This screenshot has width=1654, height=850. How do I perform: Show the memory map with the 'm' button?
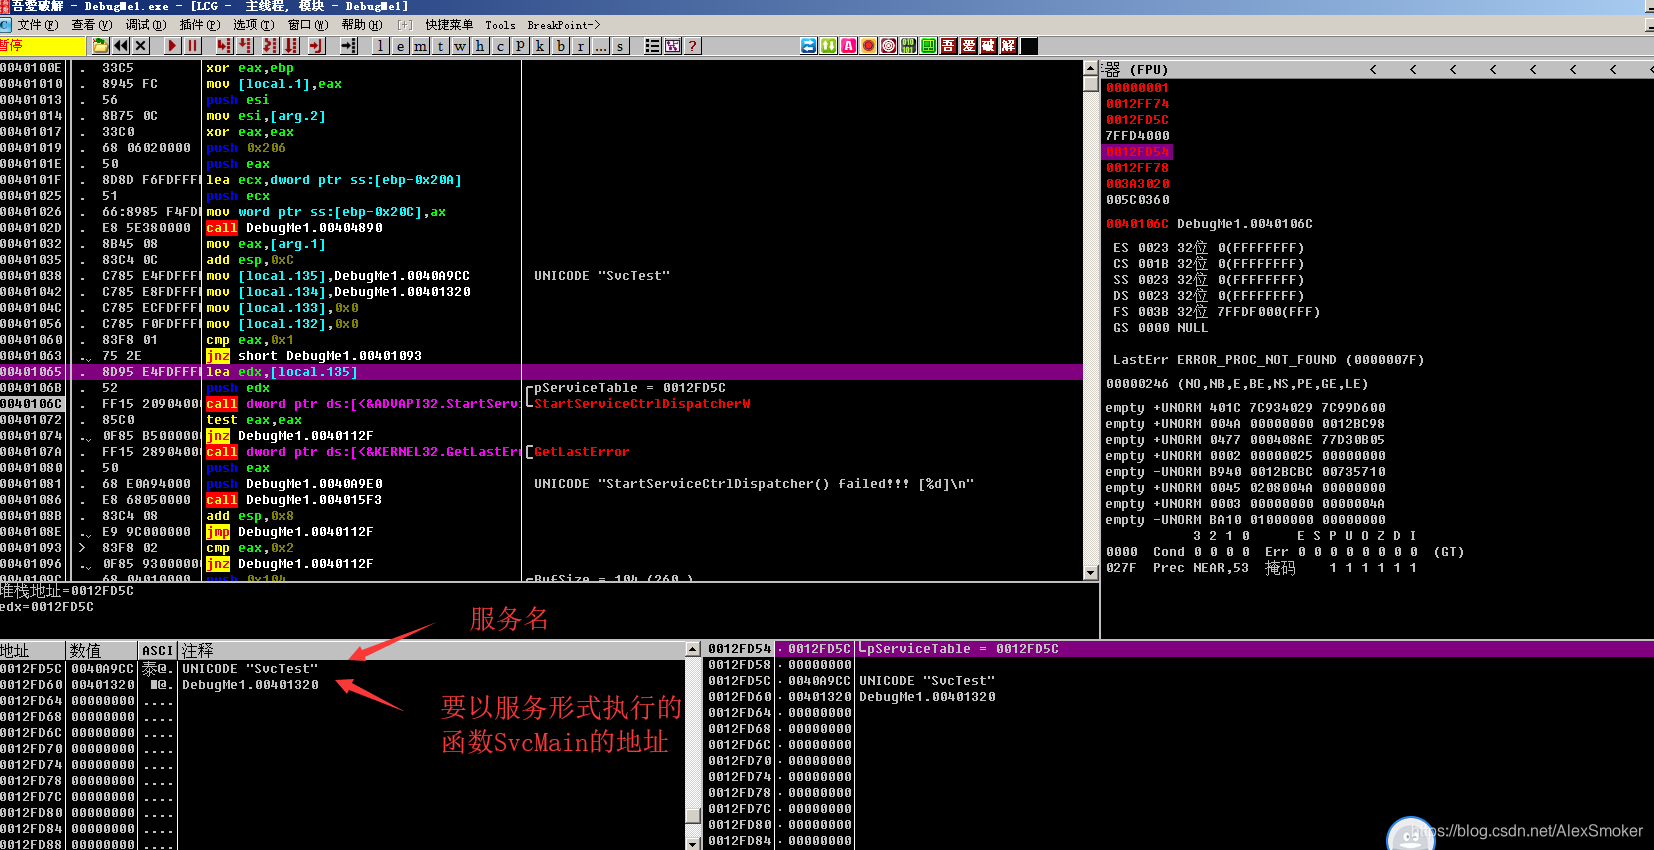click(x=421, y=45)
